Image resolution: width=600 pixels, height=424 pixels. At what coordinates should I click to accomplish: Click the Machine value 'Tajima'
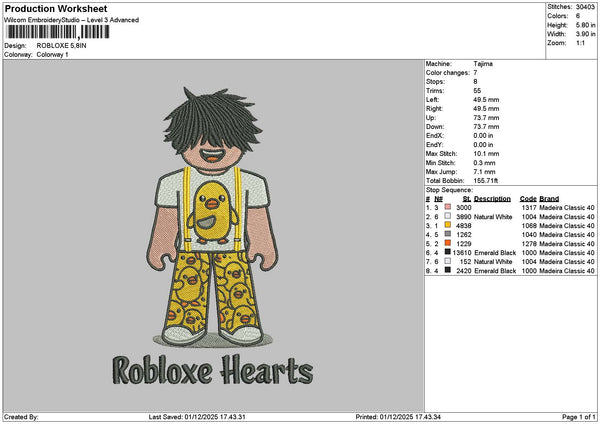tap(483, 64)
